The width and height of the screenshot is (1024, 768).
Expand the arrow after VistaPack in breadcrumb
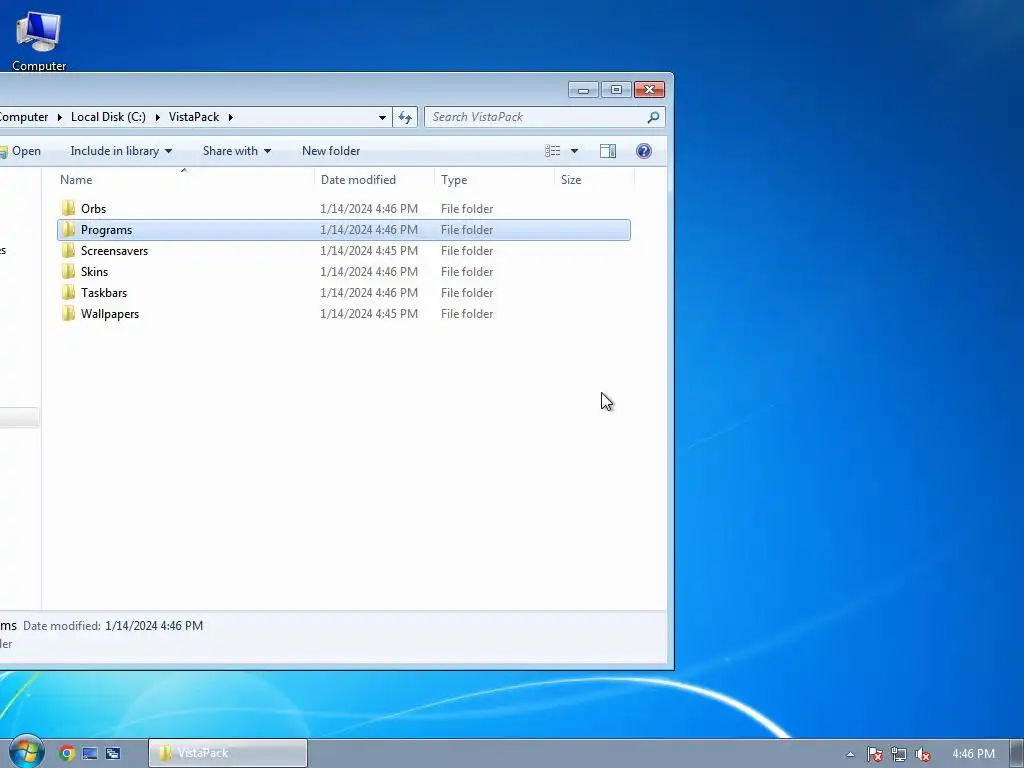tap(231, 118)
